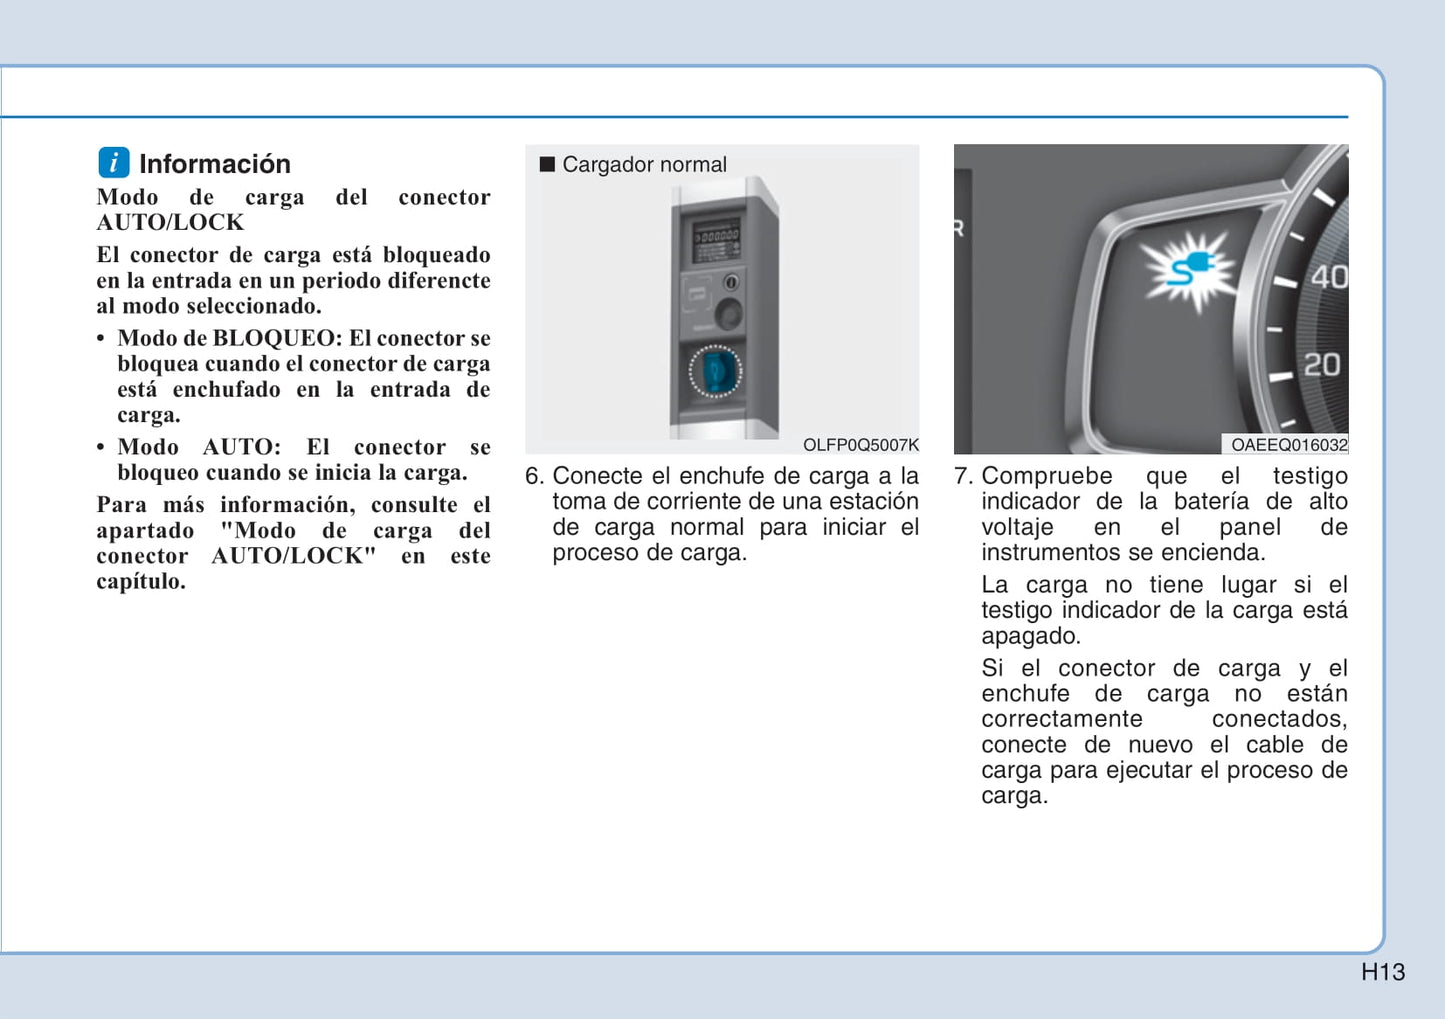
Task: Click the digital display on the charging station
Action: (x=717, y=238)
